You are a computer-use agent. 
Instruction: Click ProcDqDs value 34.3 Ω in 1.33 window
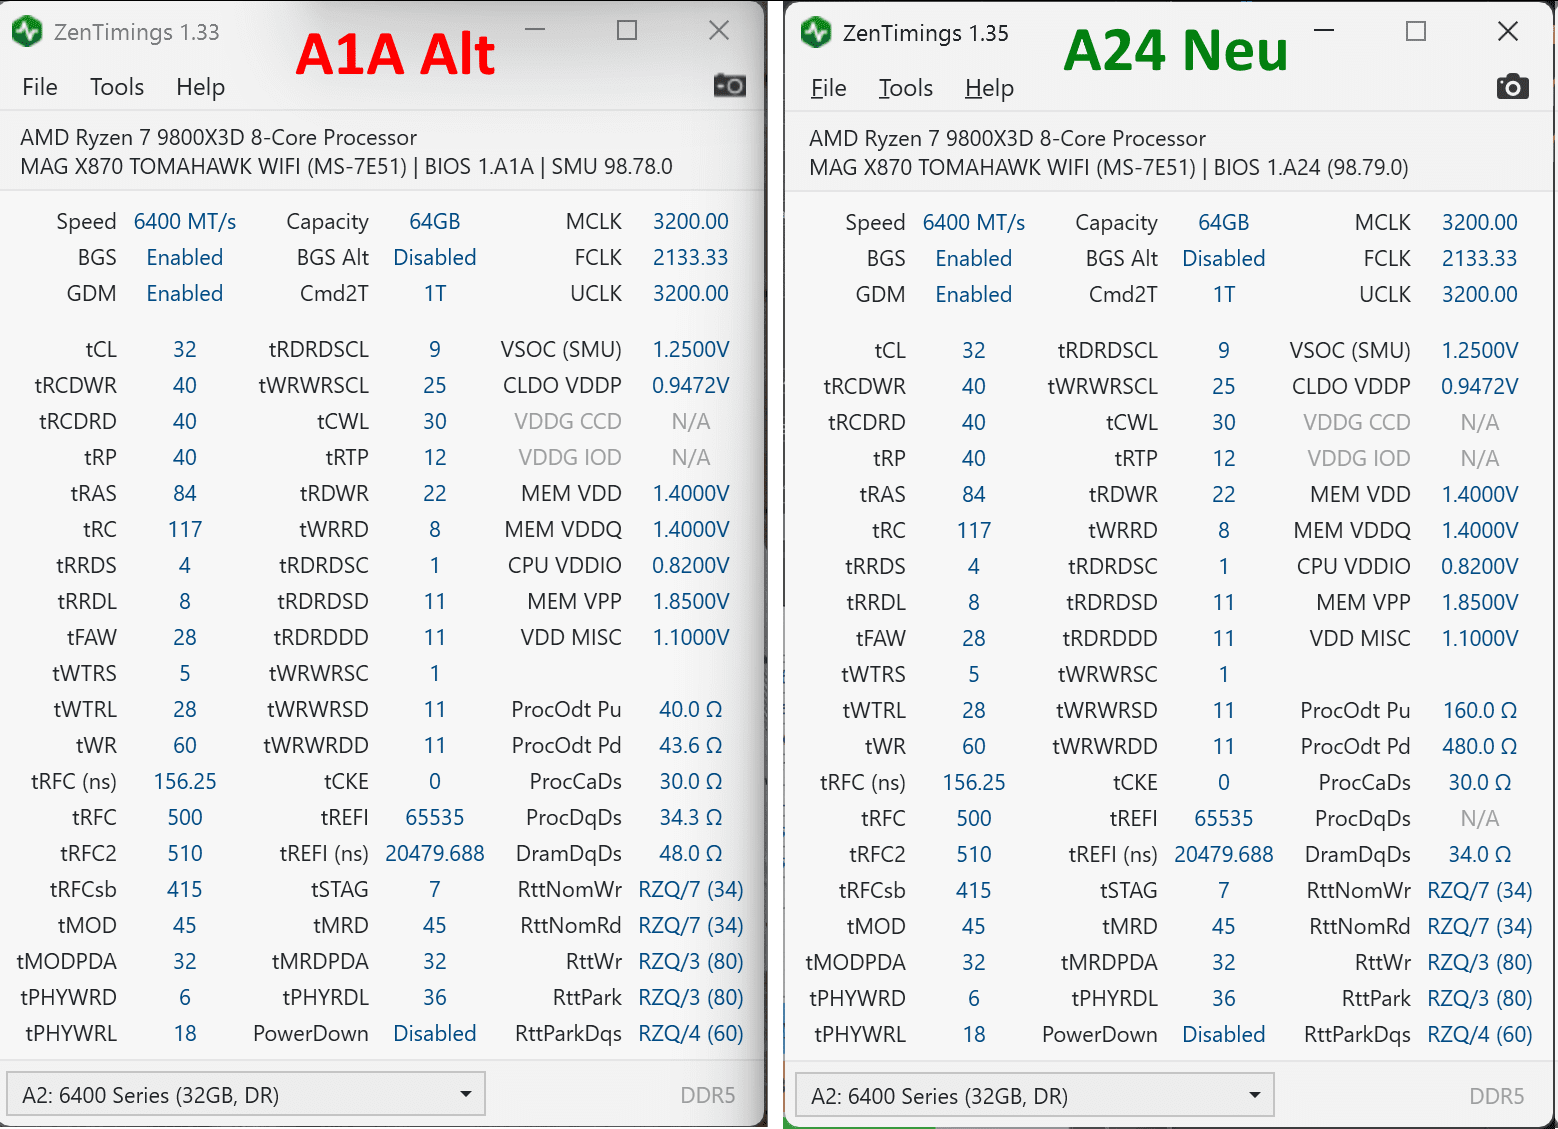[690, 817]
